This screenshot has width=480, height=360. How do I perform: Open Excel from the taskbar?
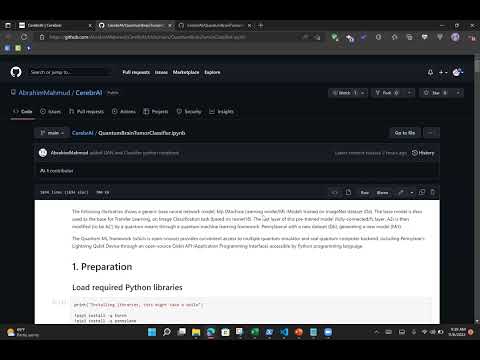[255, 332]
